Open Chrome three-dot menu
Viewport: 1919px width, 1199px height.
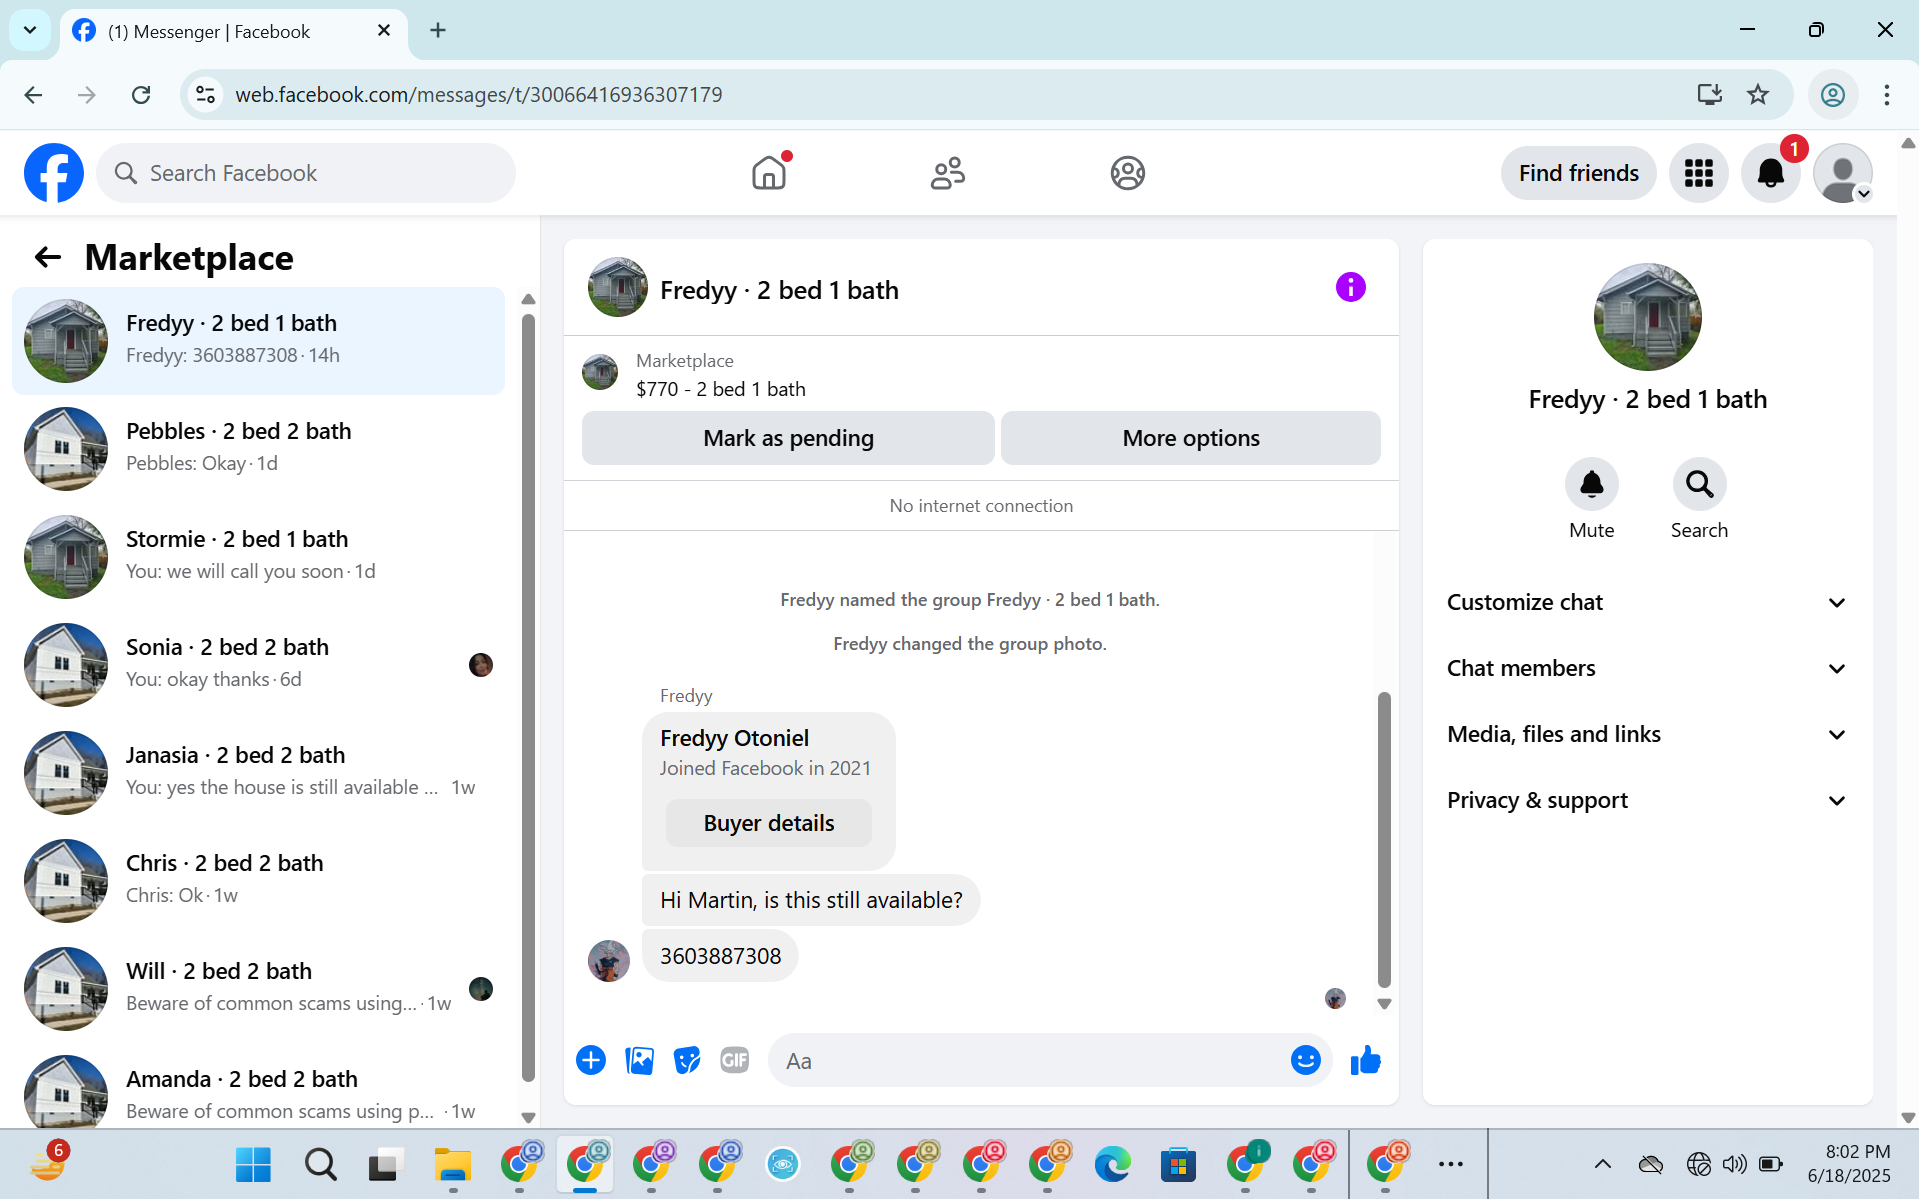point(1886,94)
